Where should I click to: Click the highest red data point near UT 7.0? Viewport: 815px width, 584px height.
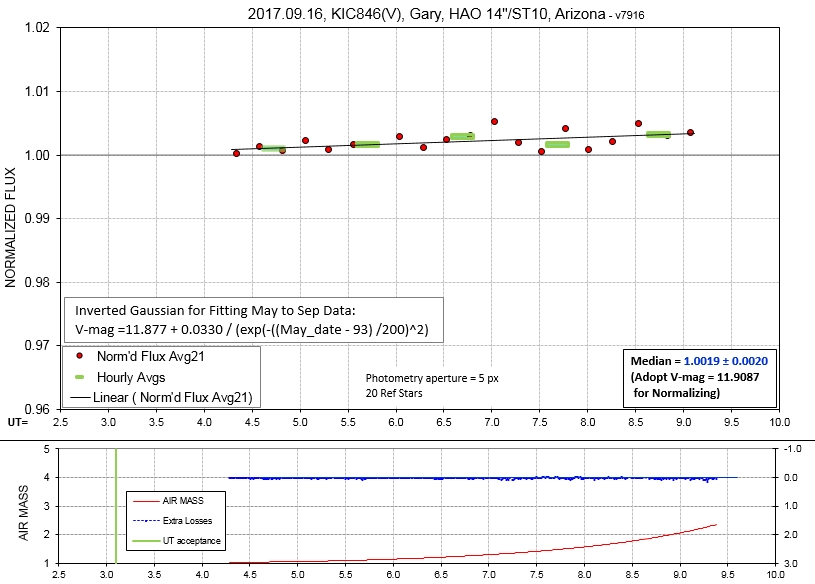pyautogui.click(x=494, y=122)
